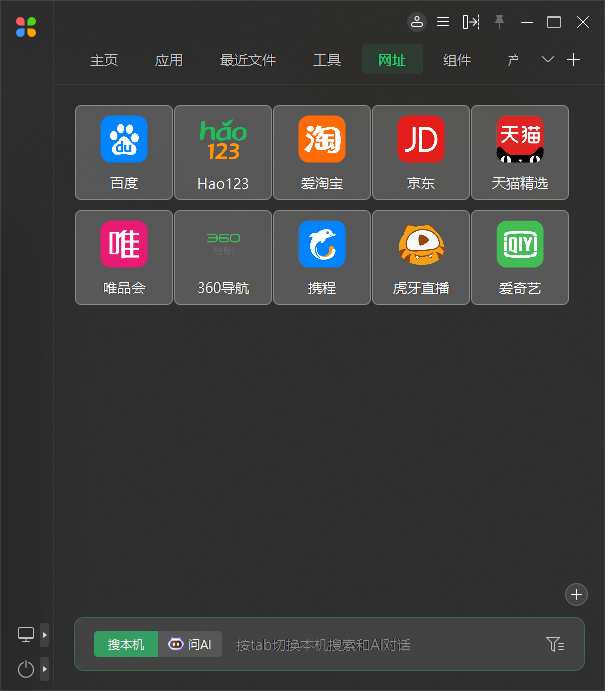Maximize the window

(x=554, y=22)
